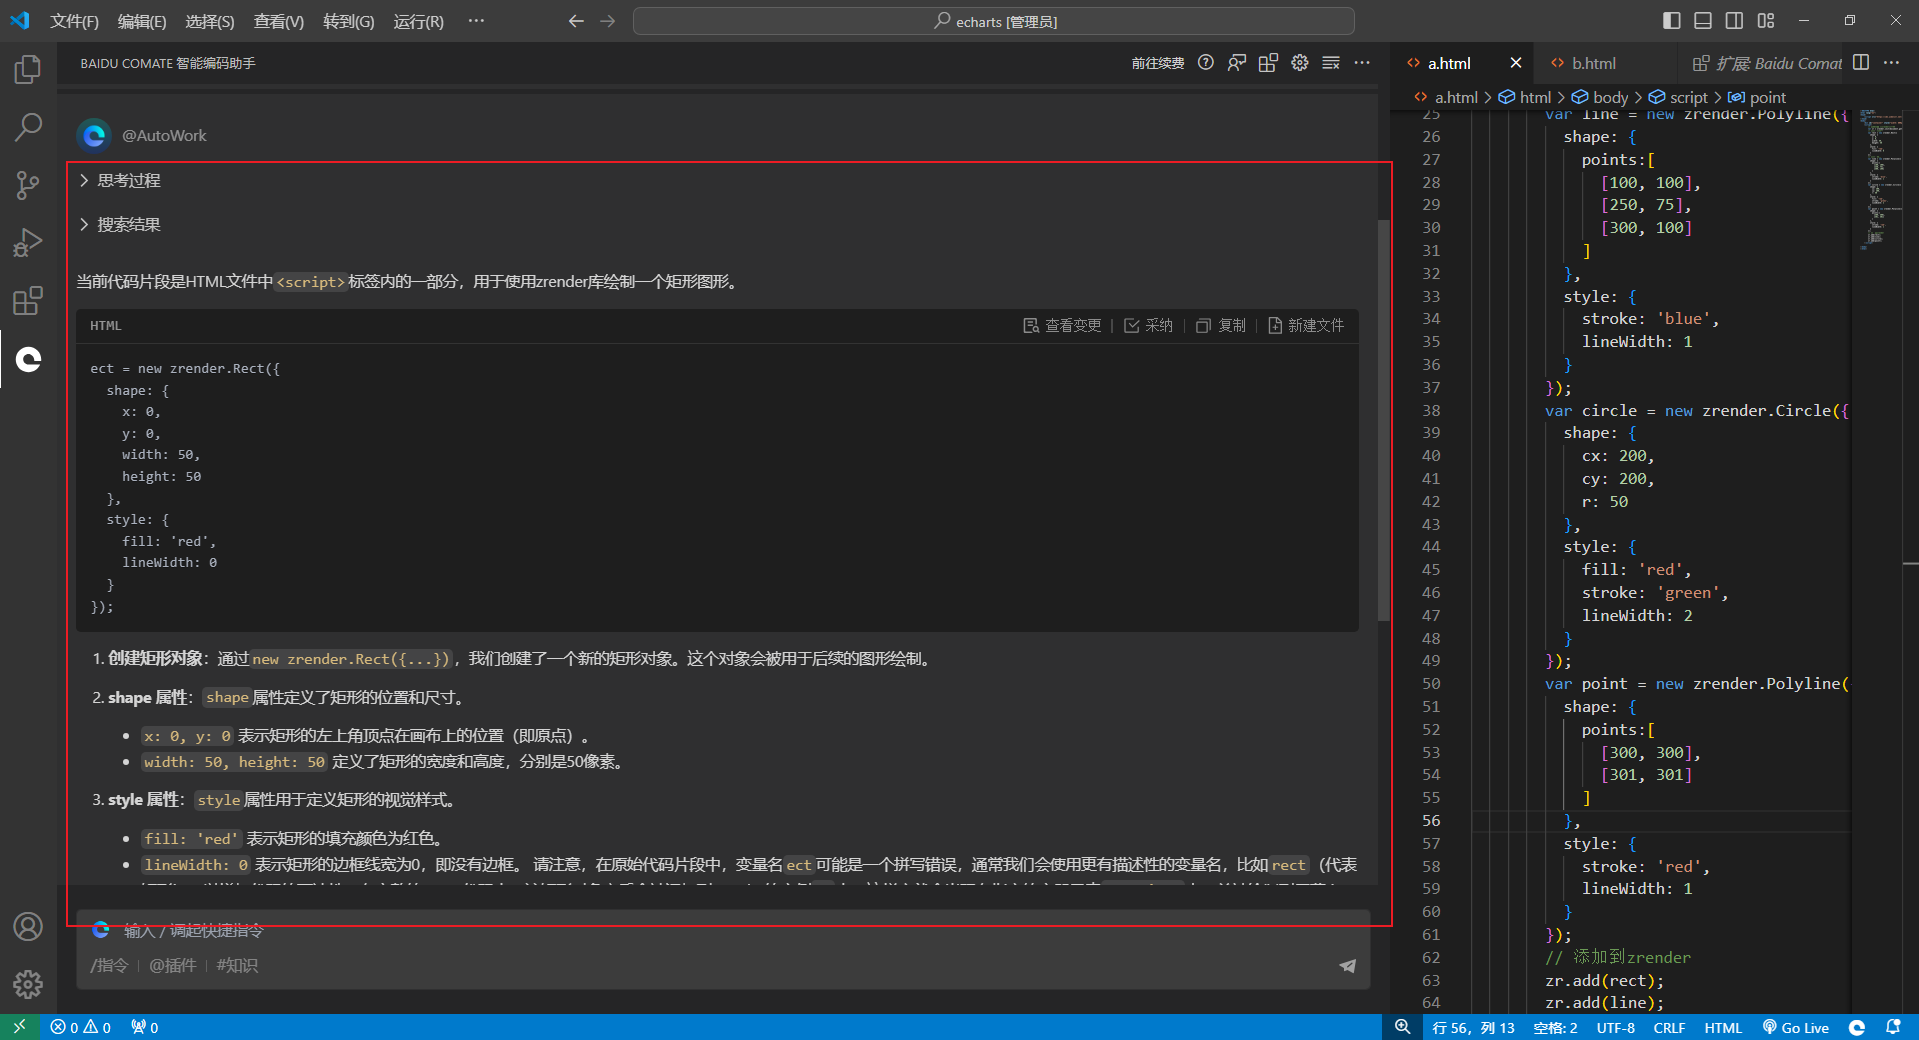Go forward with navigation arrow

pyautogui.click(x=607, y=21)
